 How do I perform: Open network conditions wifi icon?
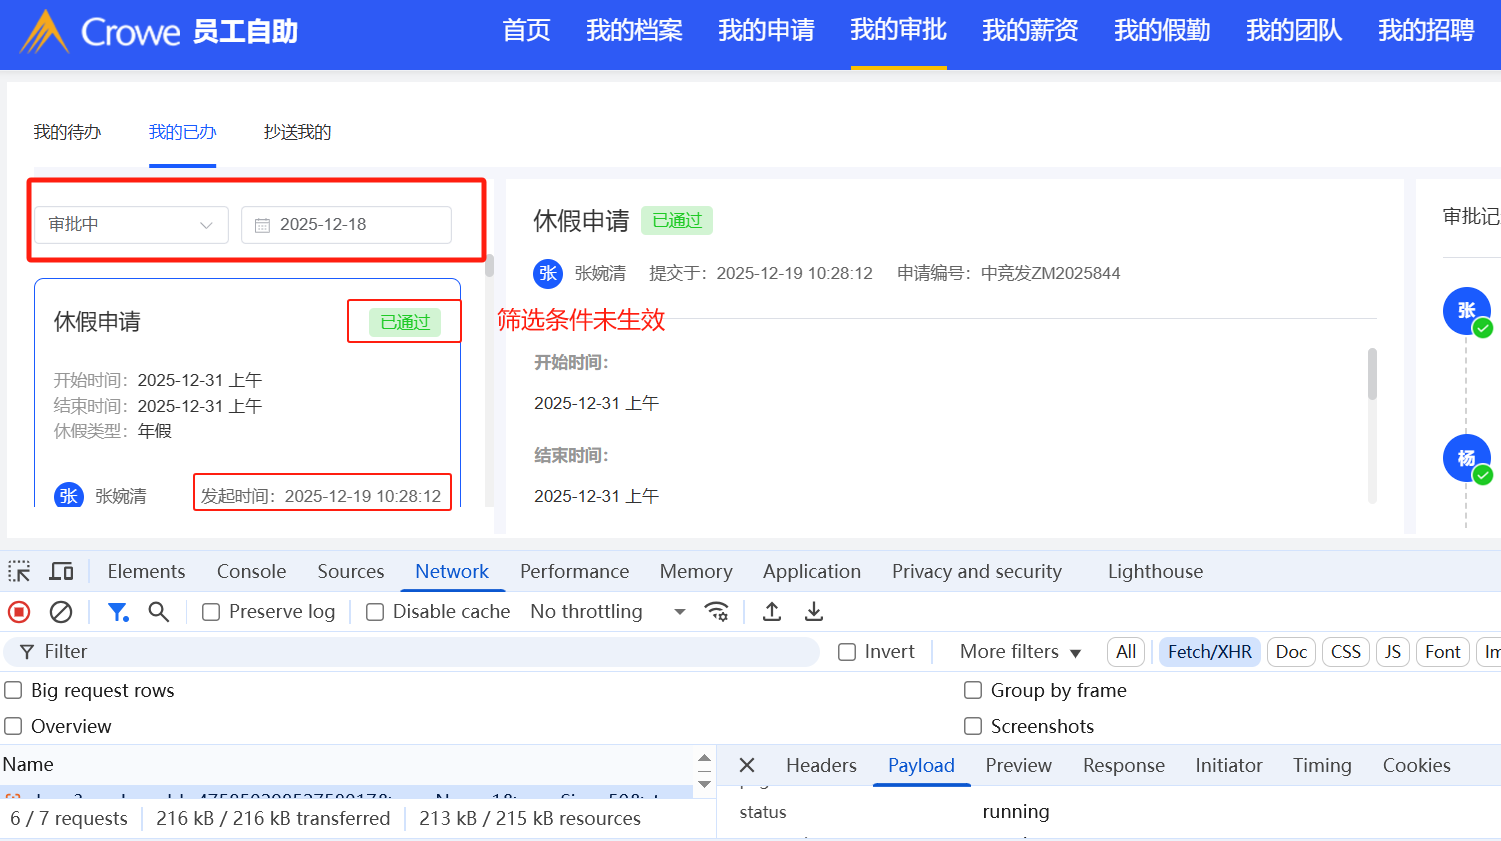tap(716, 612)
